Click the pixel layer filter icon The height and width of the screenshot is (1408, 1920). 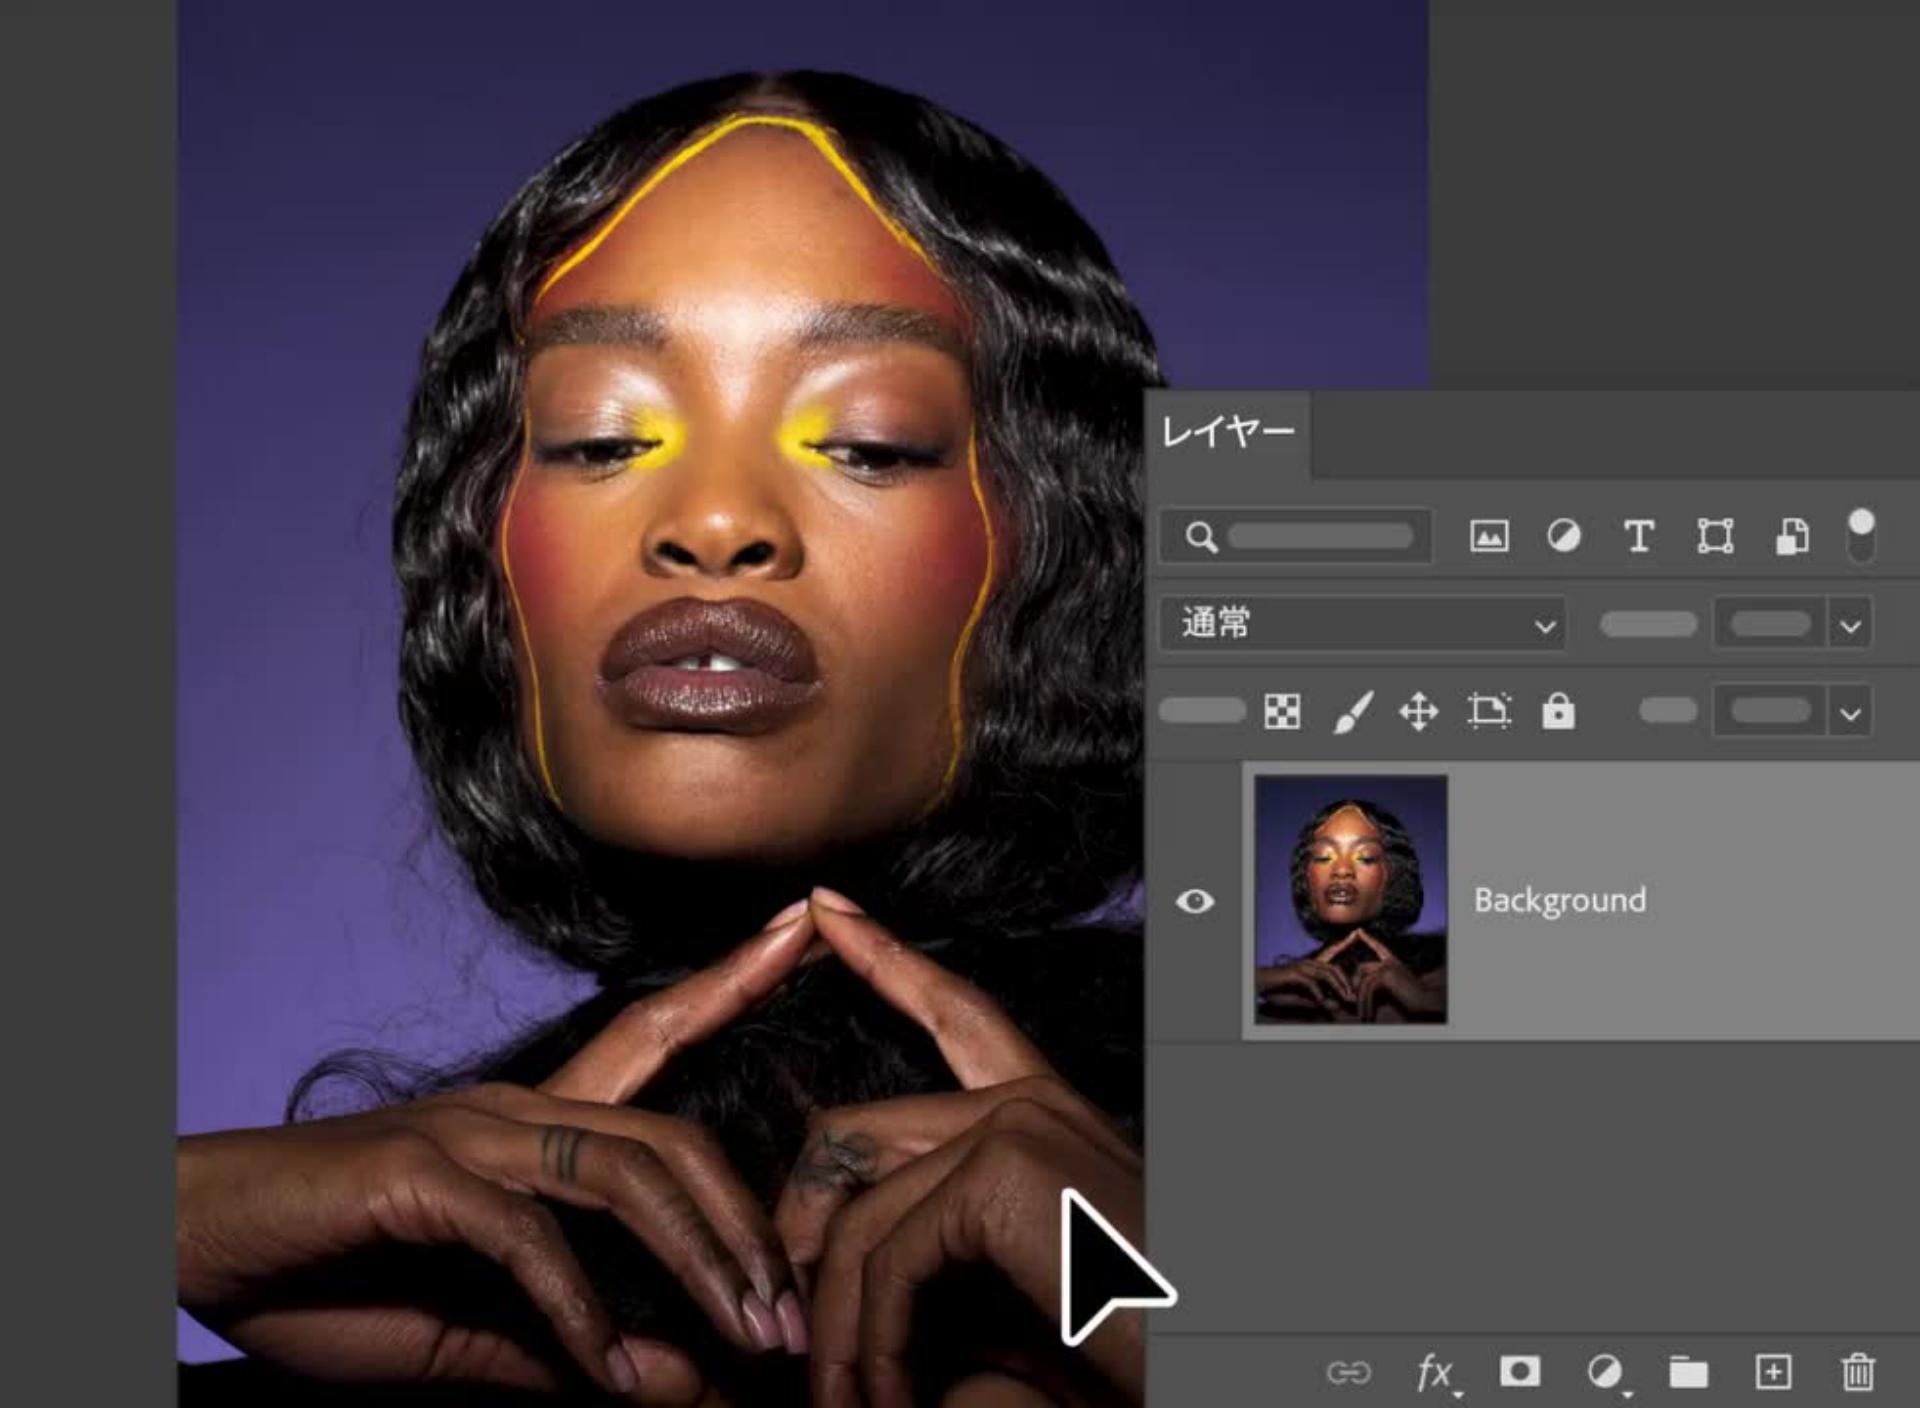1489,537
